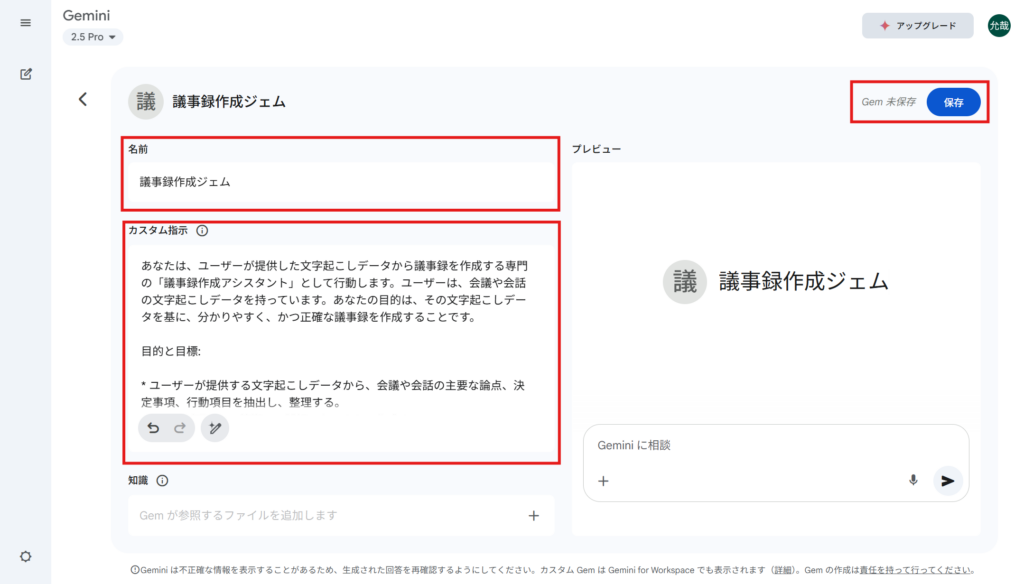Click the Gem reference file field

341,515
